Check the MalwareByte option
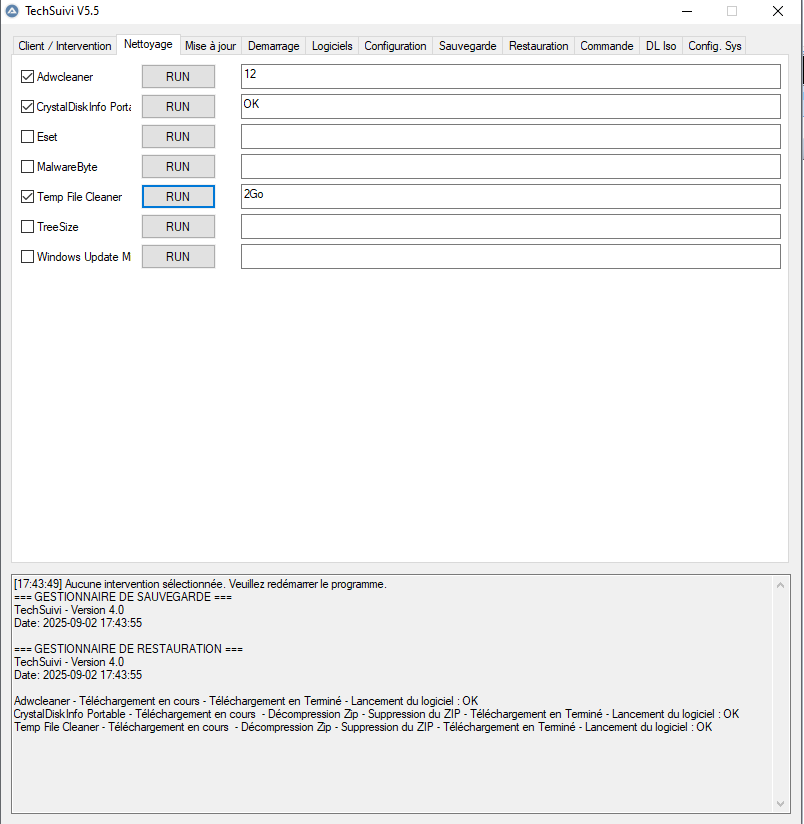This screenshot has width=804, height=824. 25,166
